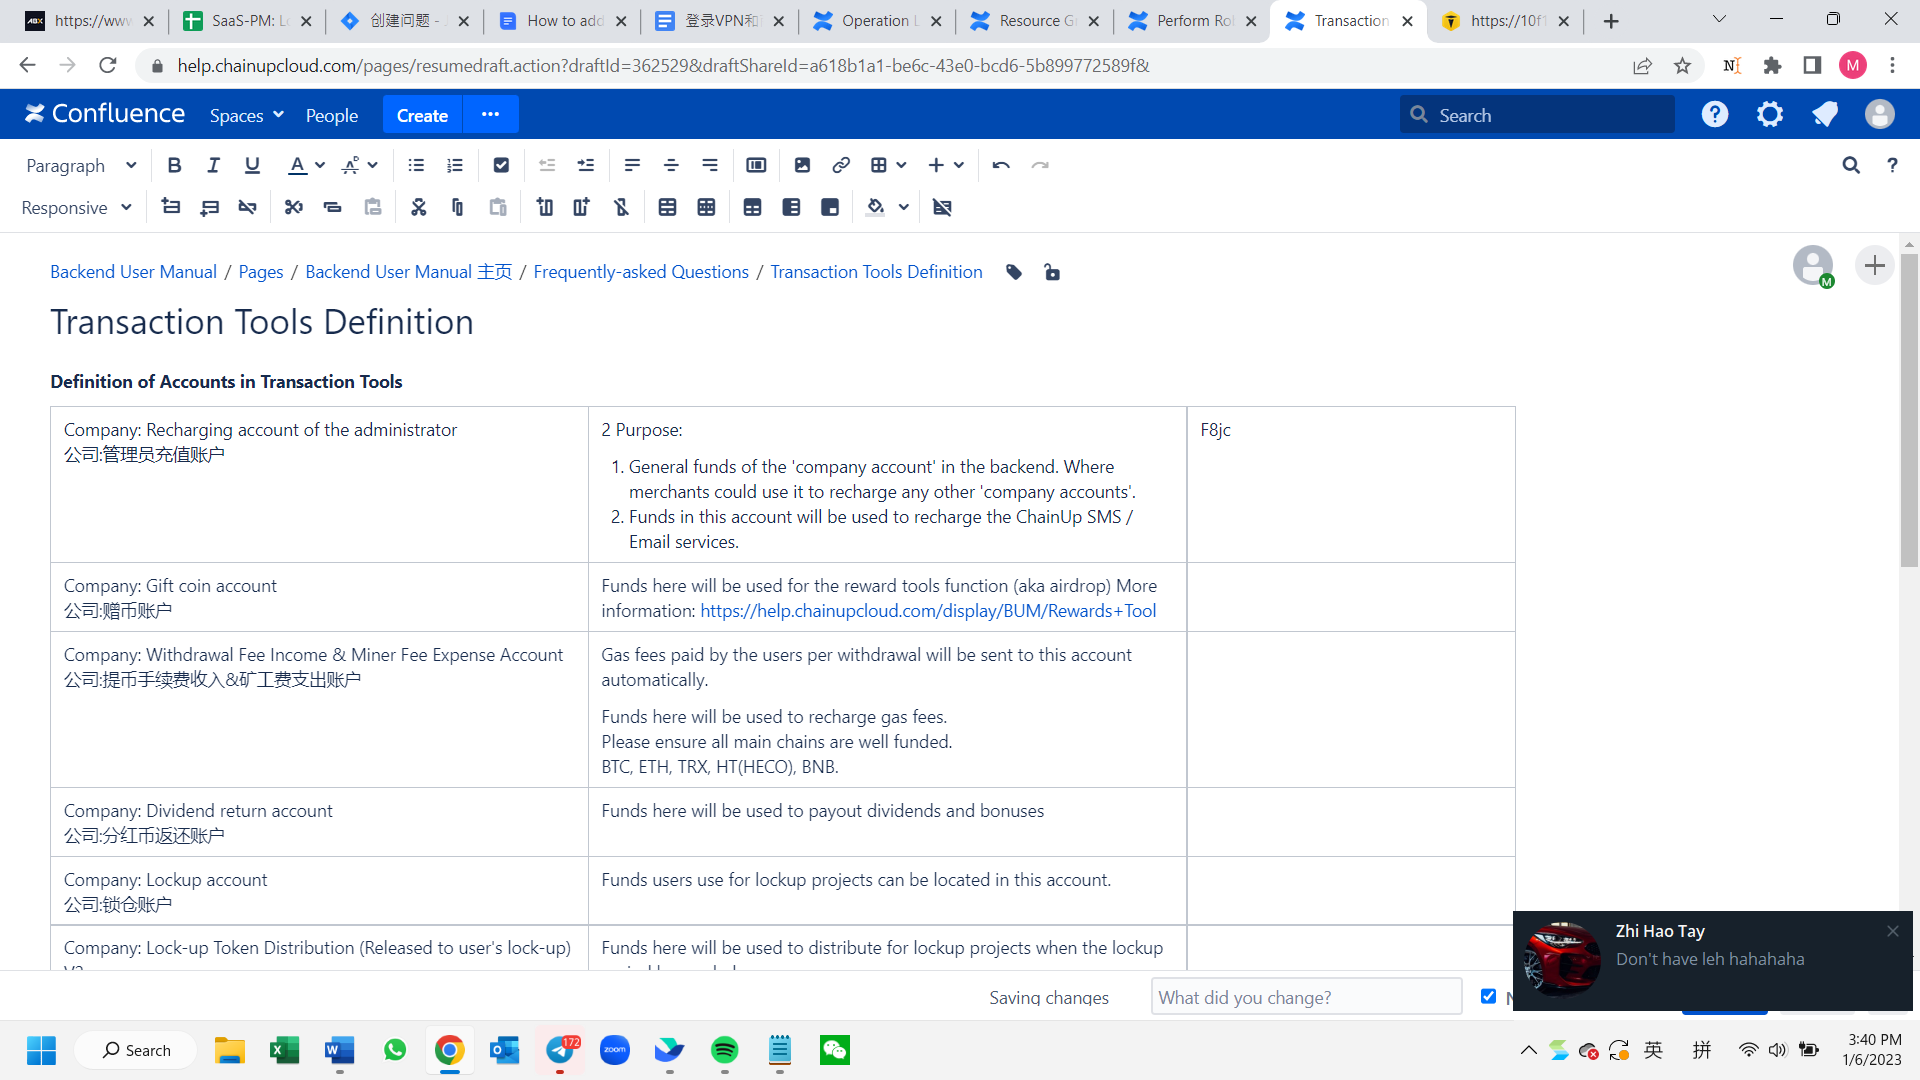Viewport: 1920px width, 1080px height.
Task: Insert table row below
Action: click(x=209, y=207)
